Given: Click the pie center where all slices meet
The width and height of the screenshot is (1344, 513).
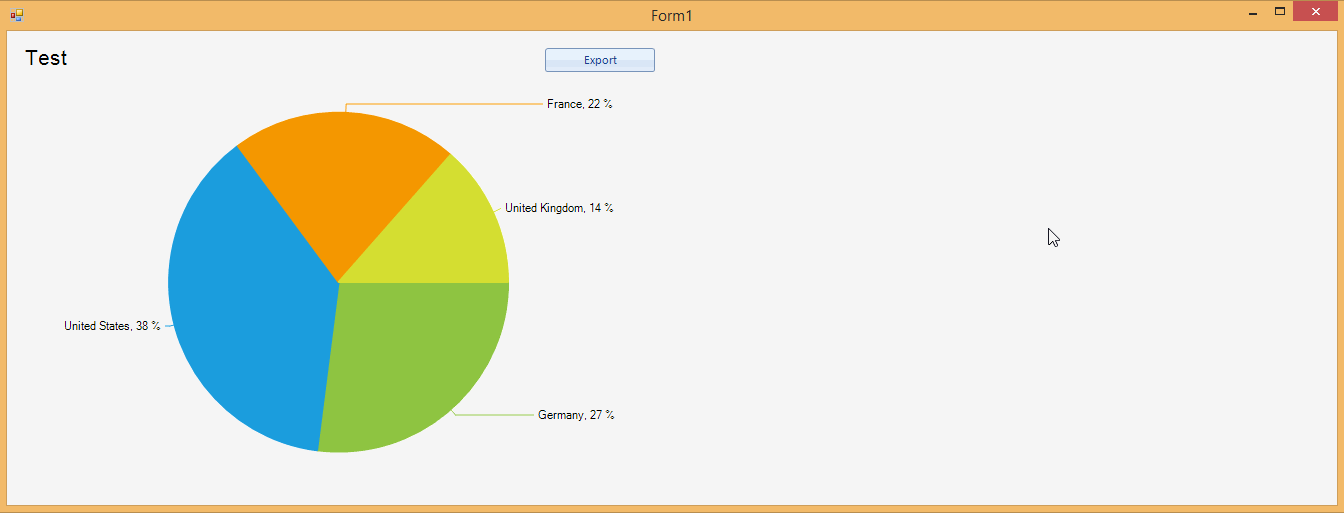Looking at the screenshot, I should (339, 283).
